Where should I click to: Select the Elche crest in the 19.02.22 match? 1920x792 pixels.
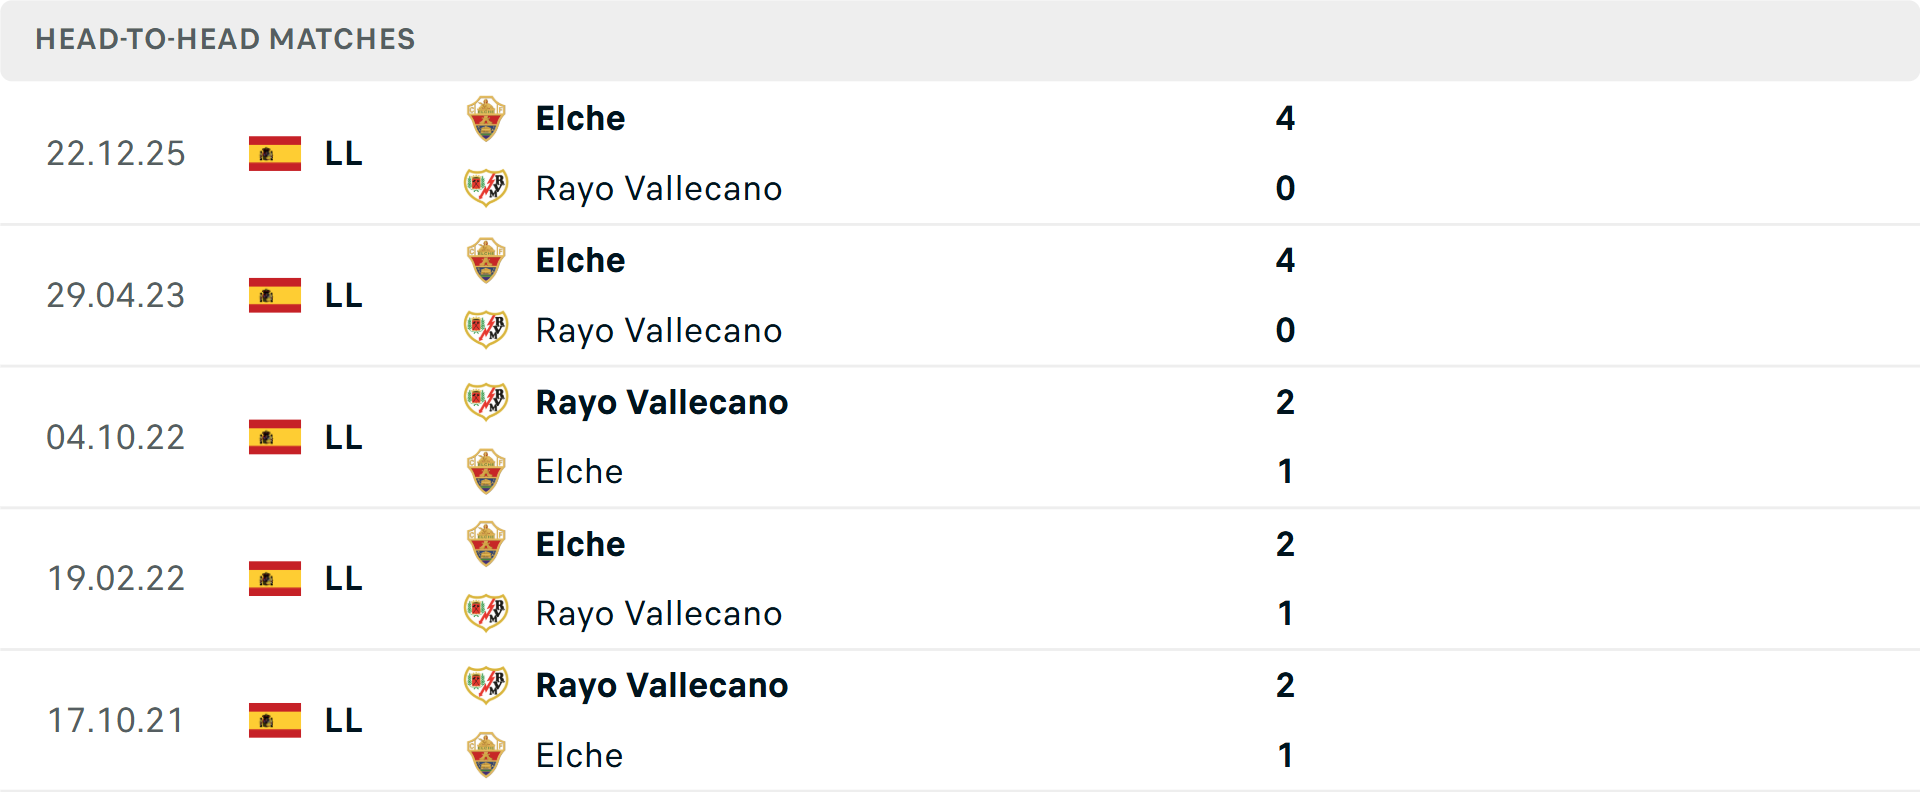pos(486,543)
